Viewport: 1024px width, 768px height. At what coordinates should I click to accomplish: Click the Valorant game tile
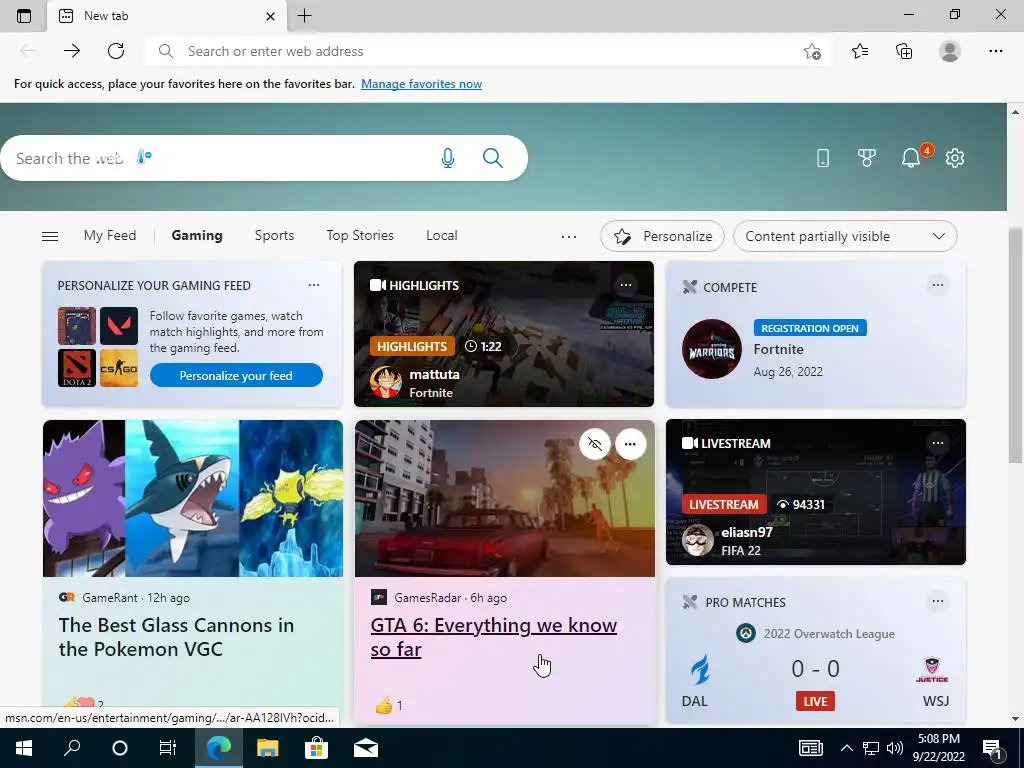(x=119, y=325)
